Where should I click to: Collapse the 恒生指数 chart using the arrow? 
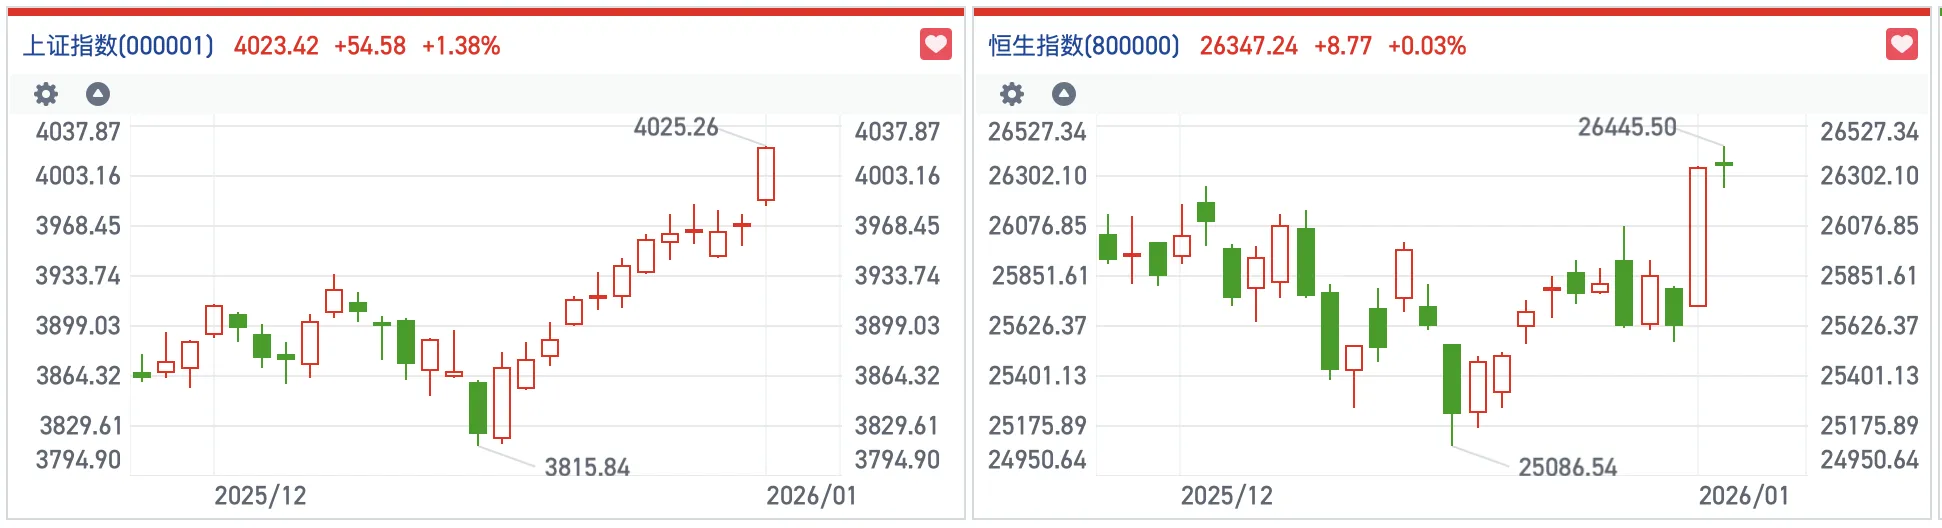(x=1064, y=94)
